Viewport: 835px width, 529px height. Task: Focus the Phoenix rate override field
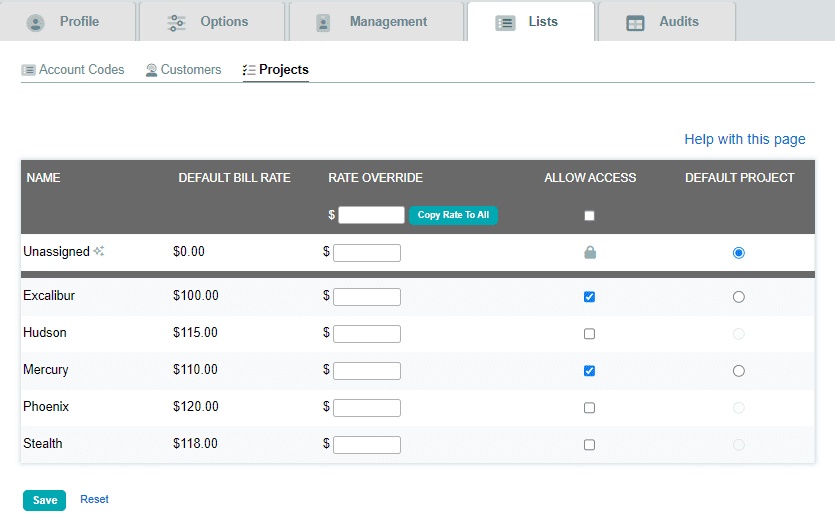(x=367, y=408)
